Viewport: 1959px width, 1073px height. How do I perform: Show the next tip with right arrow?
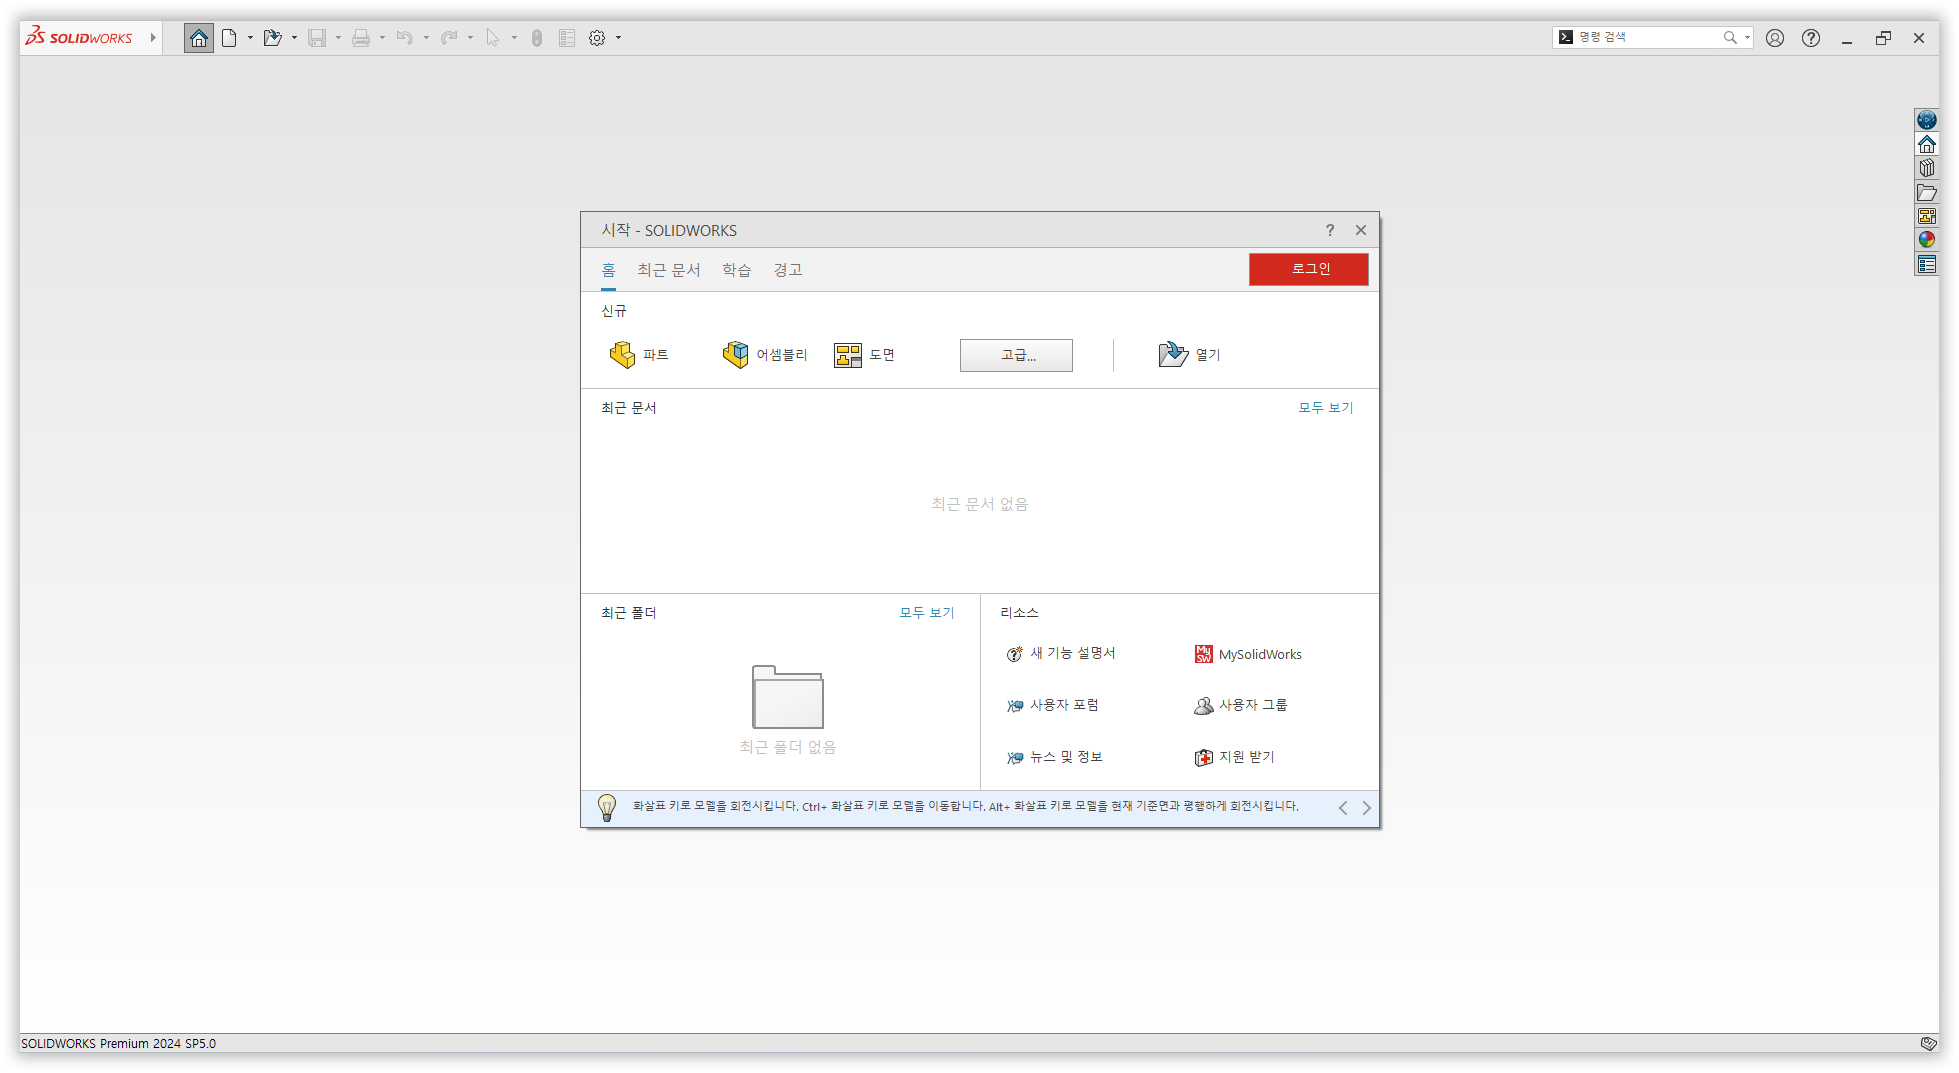coord(1366,808)
